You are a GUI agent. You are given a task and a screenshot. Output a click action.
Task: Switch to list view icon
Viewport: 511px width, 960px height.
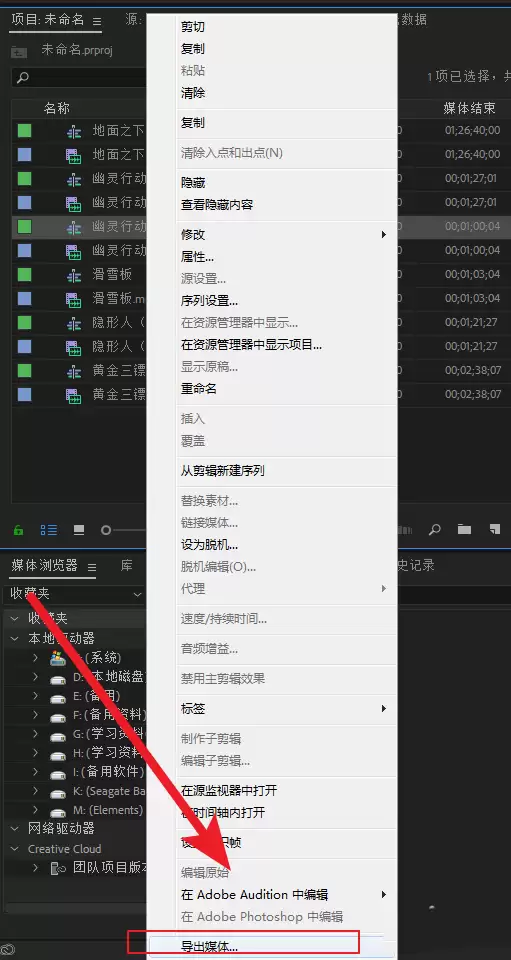[x=48, y=530]
